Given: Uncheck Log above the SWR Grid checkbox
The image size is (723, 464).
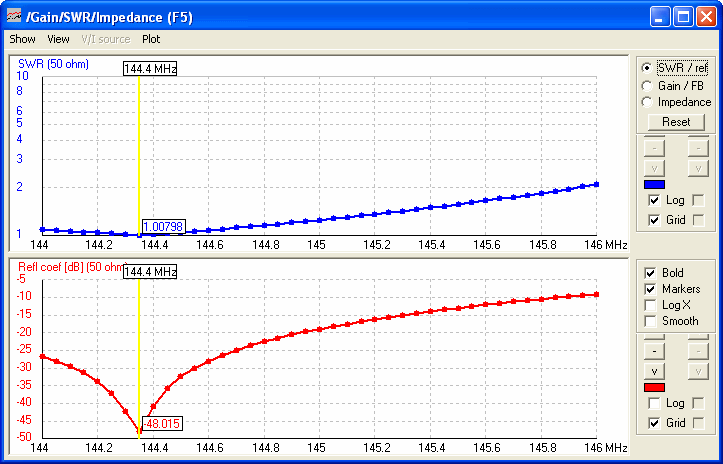Looking at the screenshot, I should point(654,200).
